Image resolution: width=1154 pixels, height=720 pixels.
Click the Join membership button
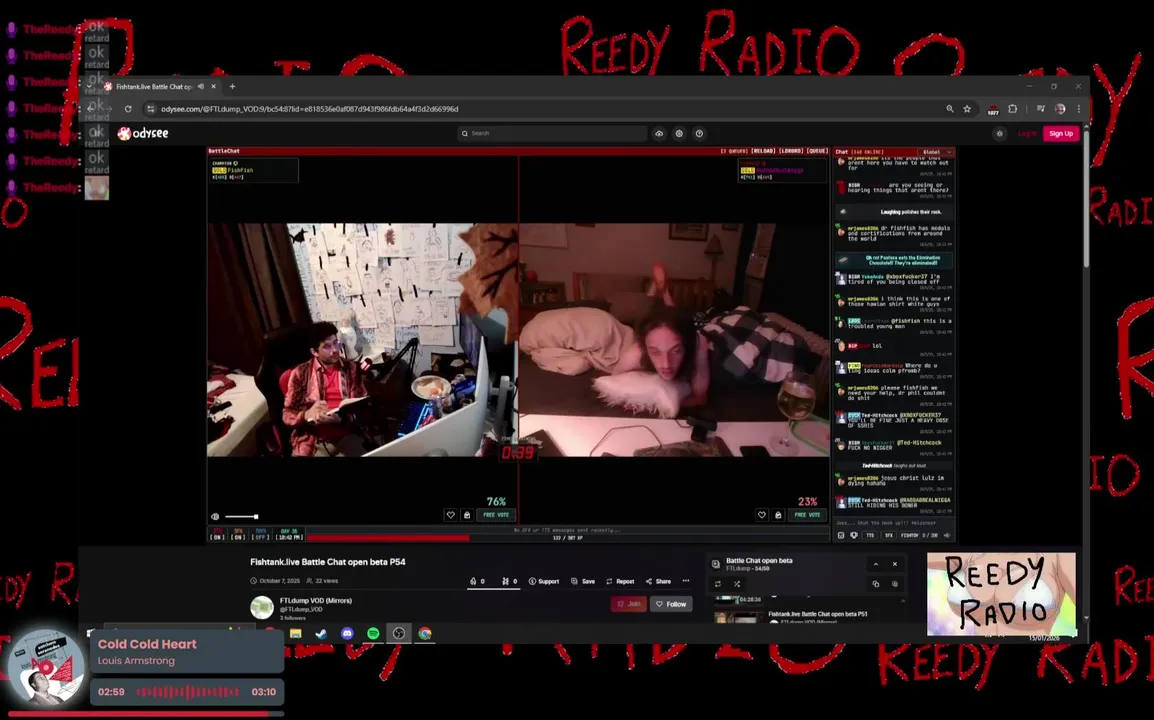(x=629, y=604)
